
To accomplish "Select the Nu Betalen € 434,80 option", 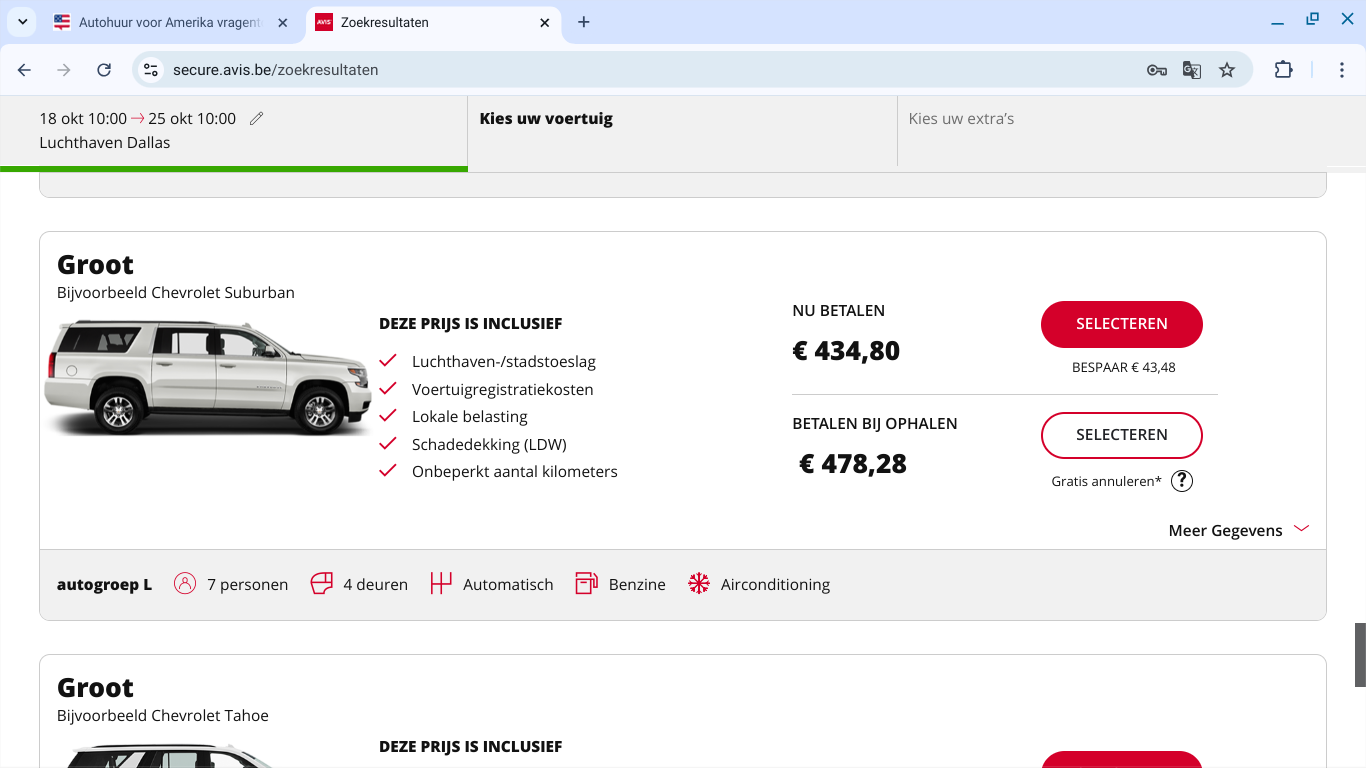I will 1121,324.
